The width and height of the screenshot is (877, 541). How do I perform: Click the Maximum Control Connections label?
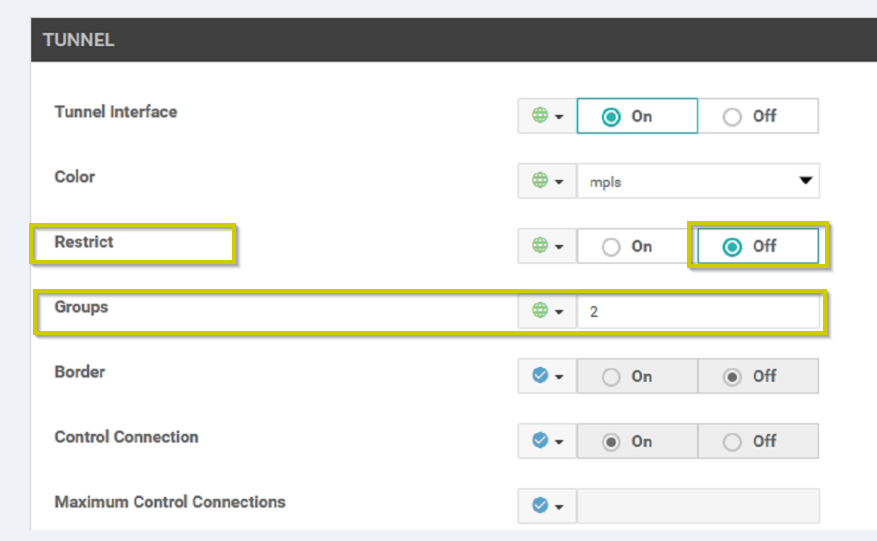170,502
